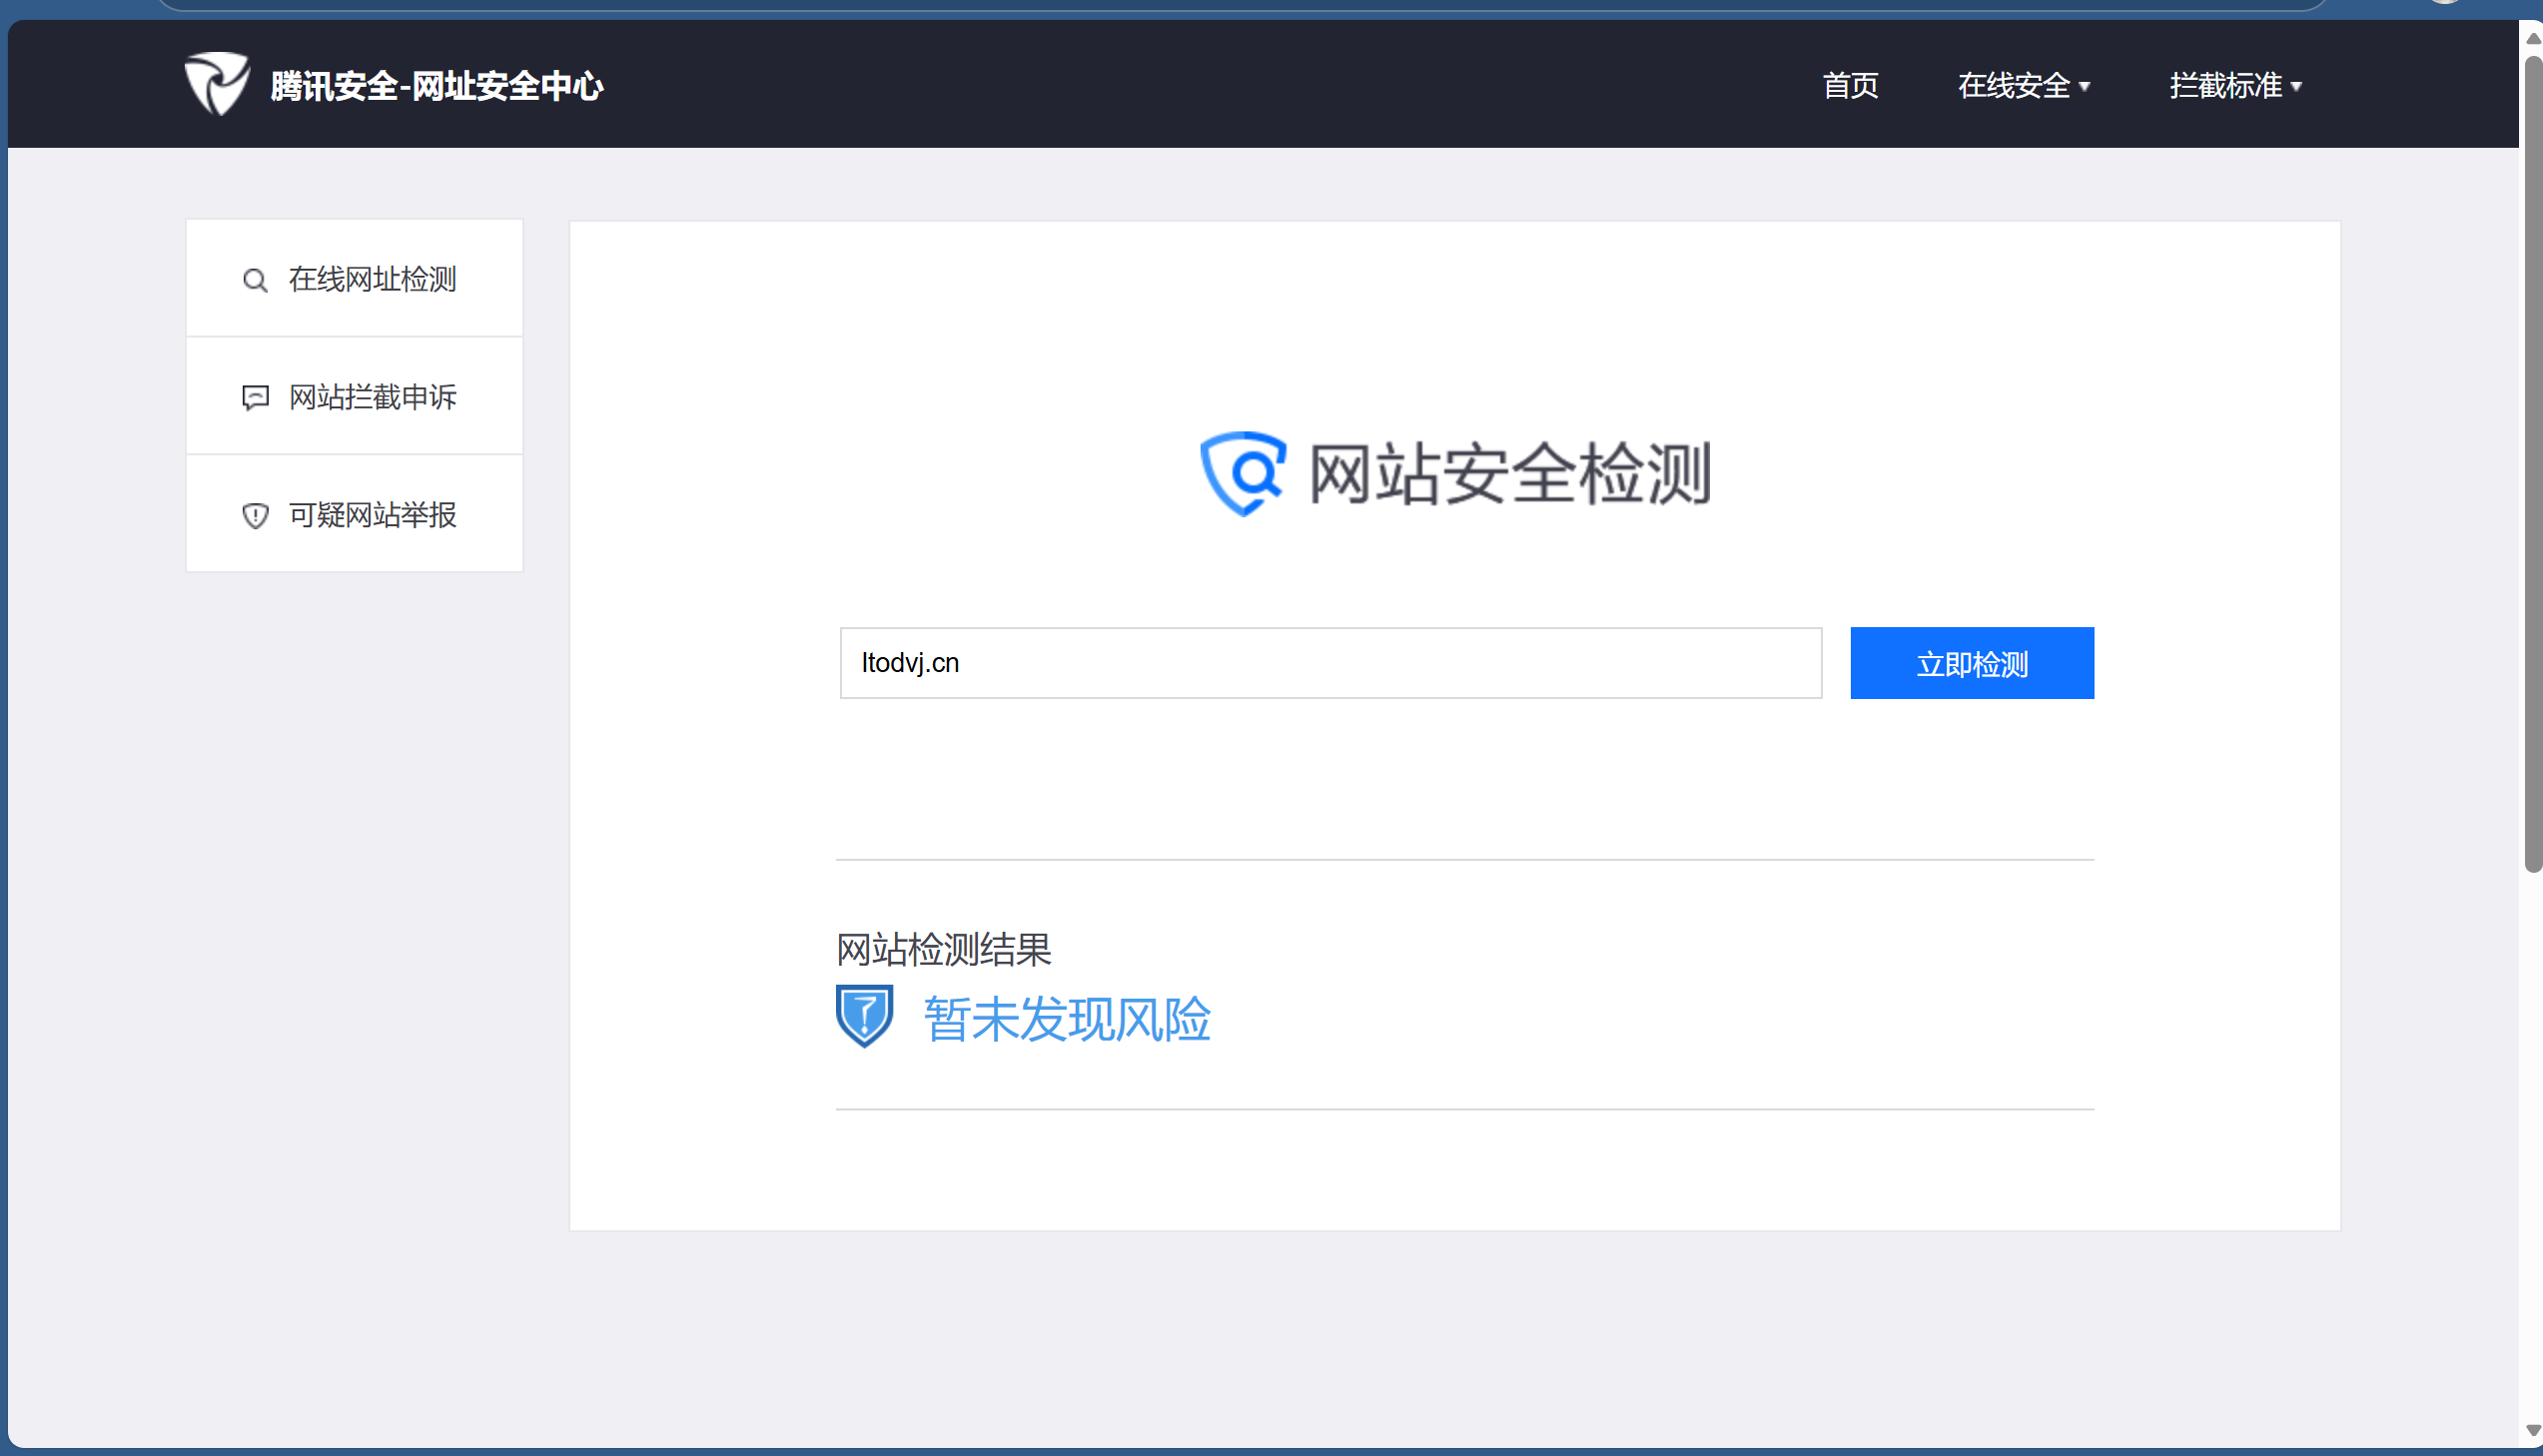
Task: Open 在线网址检测 sidebar item
Action: click(372, 279)
